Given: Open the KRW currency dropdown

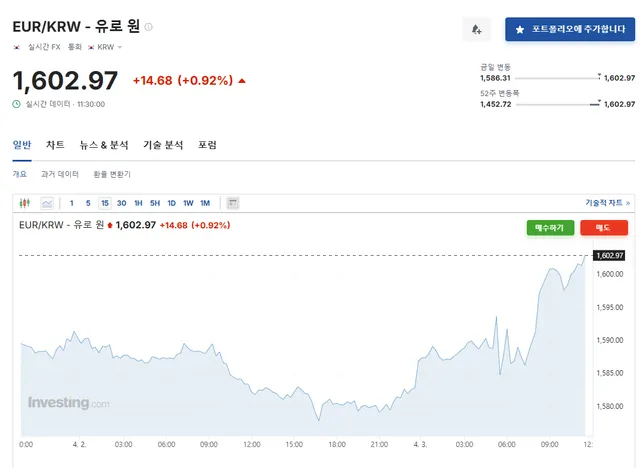Looking at the screenshot, I should click(x=110, y=47).
